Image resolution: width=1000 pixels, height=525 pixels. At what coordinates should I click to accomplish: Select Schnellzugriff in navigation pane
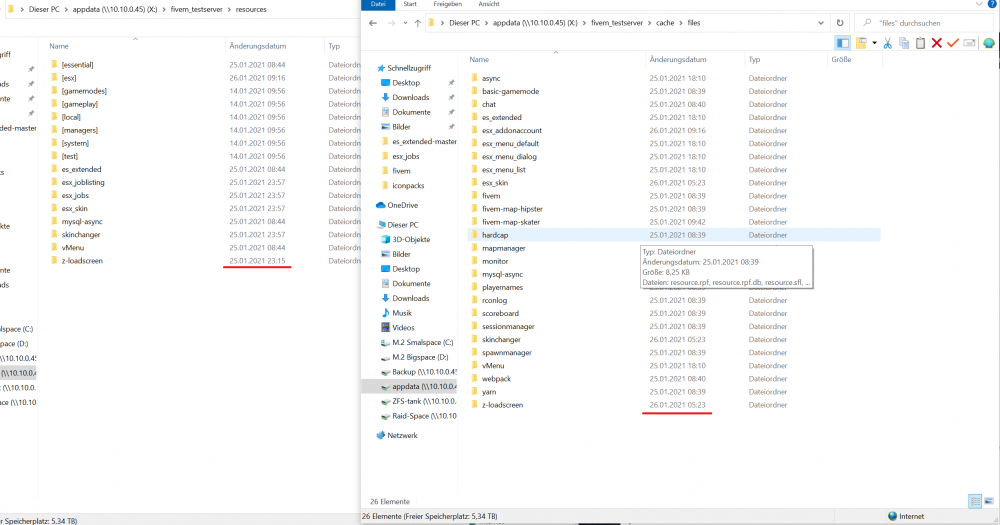pyautogui.click(x=409, y=68)
